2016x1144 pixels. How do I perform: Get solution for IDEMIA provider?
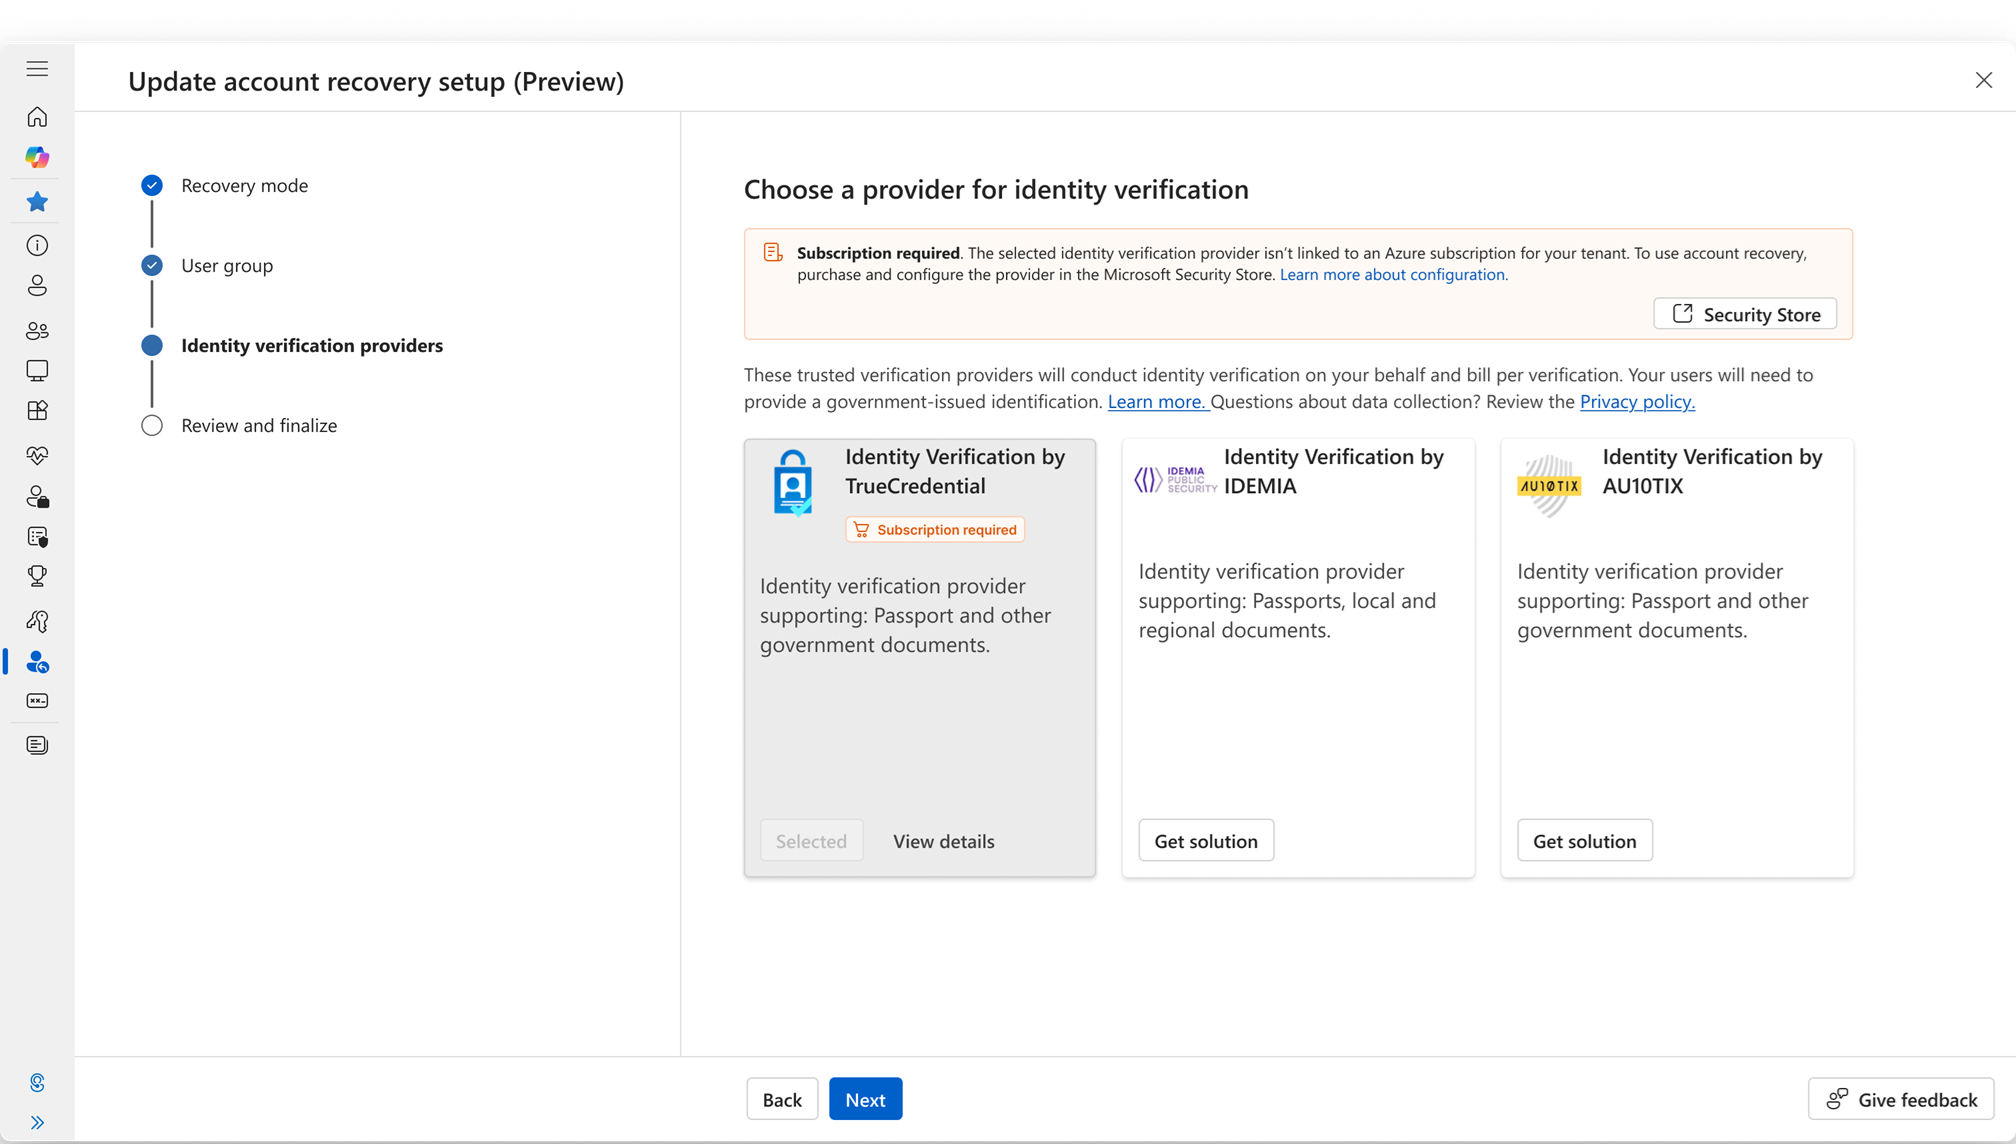click(1205, 841)
